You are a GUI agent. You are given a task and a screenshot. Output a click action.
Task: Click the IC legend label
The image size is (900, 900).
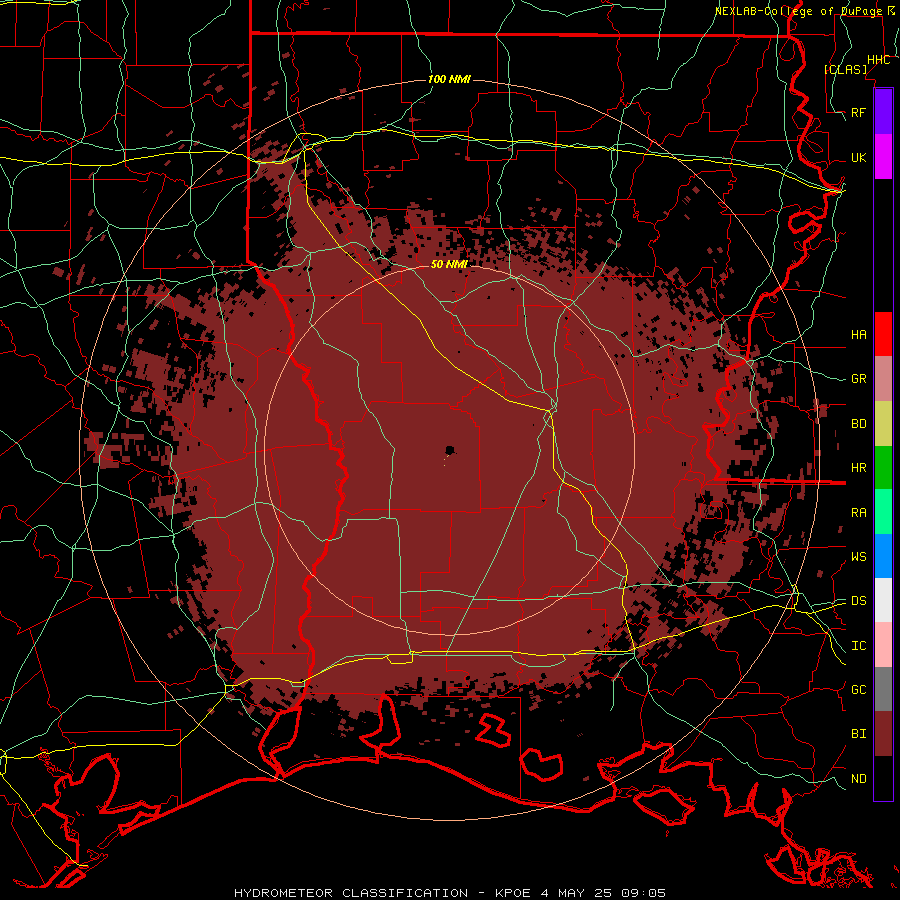point(858,646)
